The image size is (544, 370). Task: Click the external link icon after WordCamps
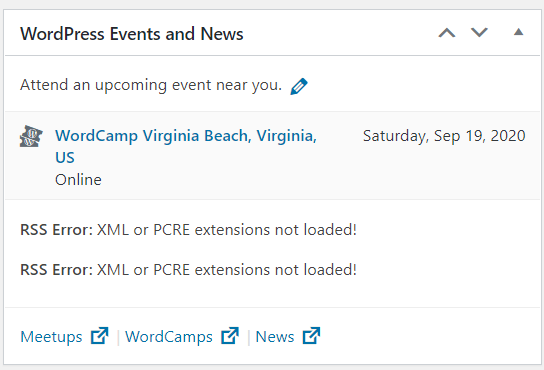(x=230, y=336)
